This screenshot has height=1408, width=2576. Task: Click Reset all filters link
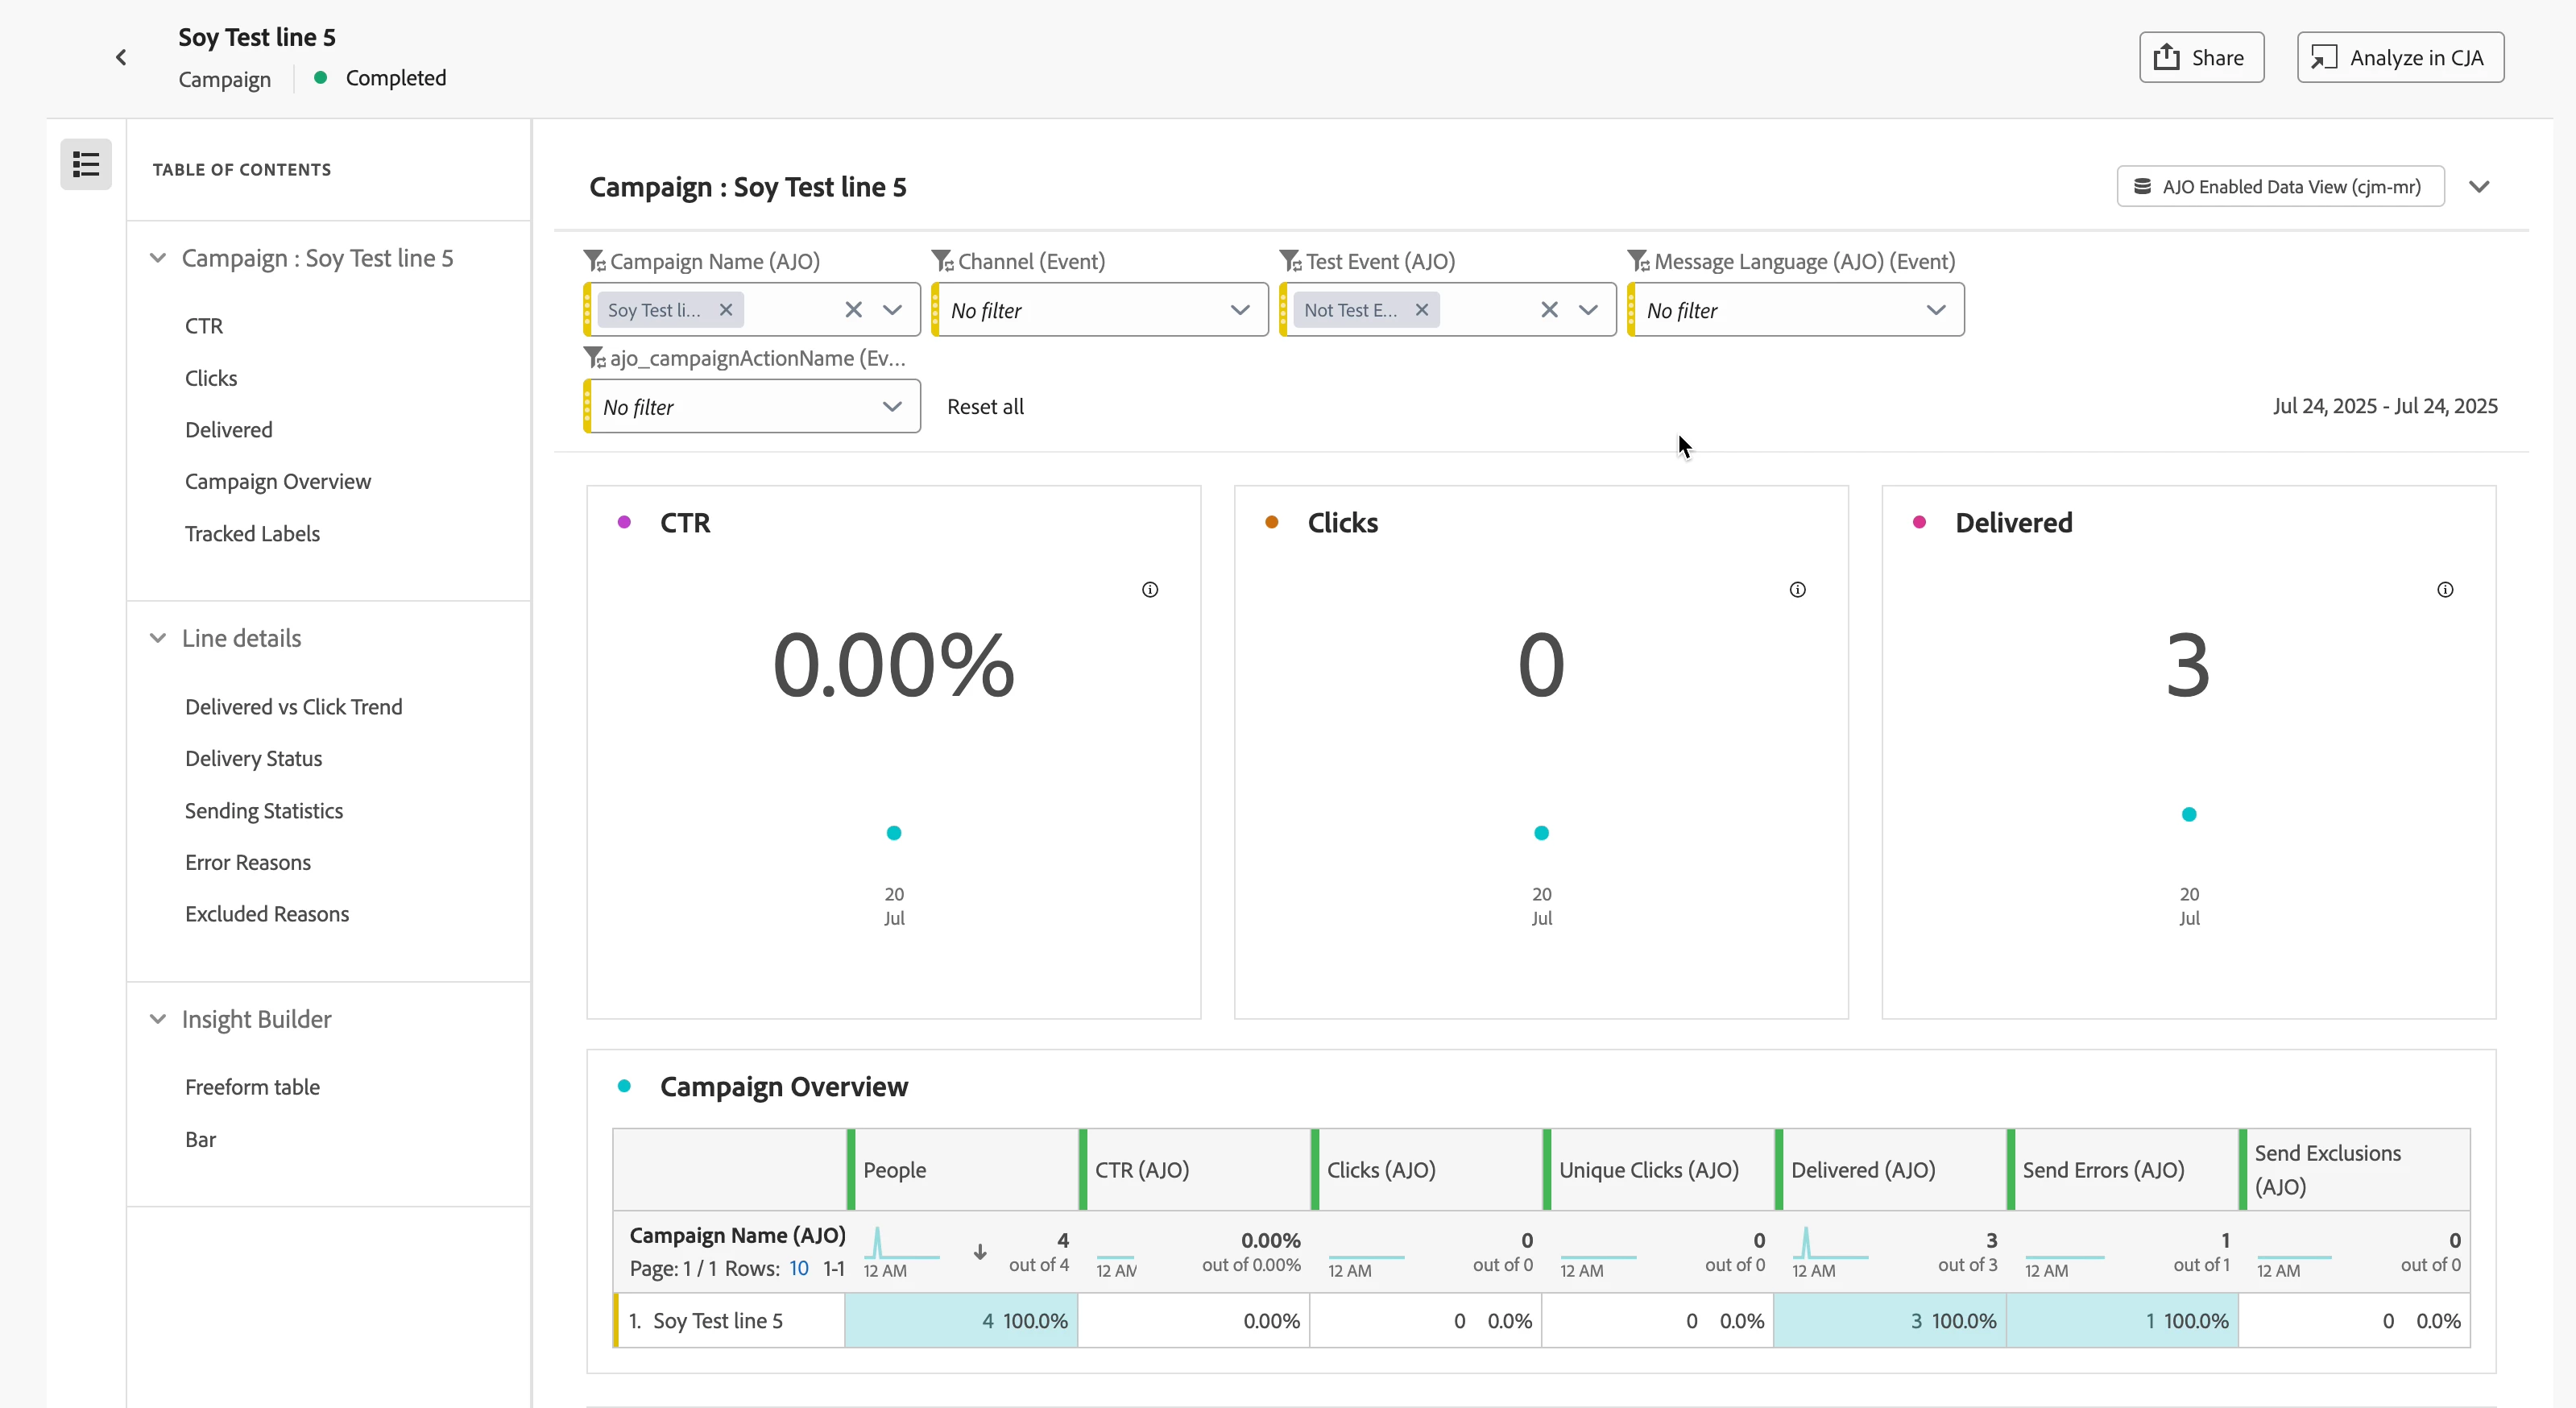[x=985, y=407]
